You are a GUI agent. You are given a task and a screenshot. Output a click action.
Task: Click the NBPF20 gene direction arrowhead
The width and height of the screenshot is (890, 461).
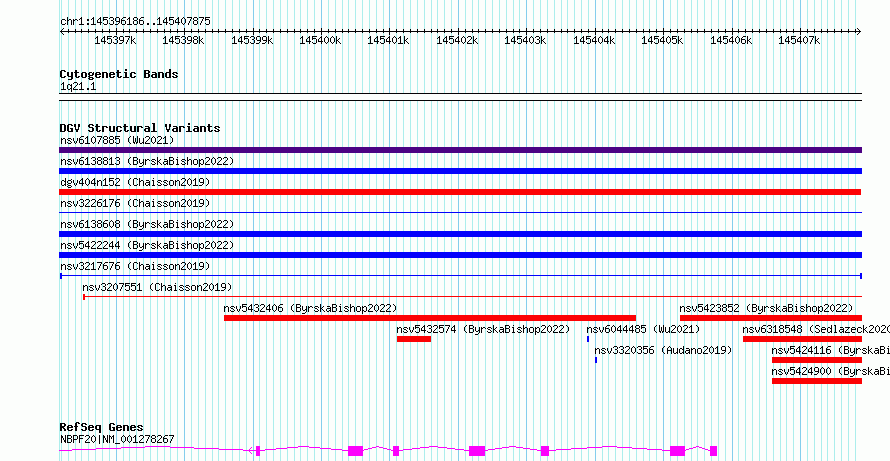251,451
